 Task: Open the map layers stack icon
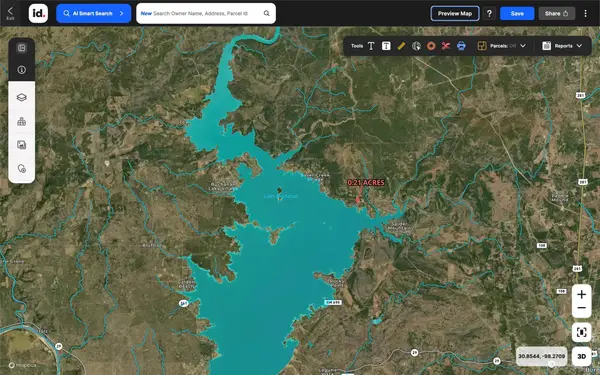coord(21,98)
